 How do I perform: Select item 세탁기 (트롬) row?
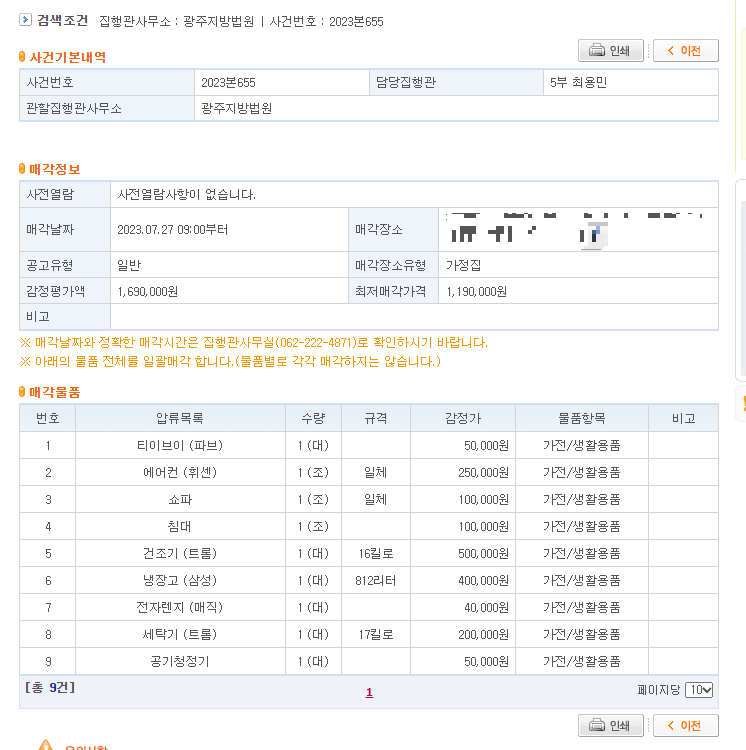(x=369, y=634)
